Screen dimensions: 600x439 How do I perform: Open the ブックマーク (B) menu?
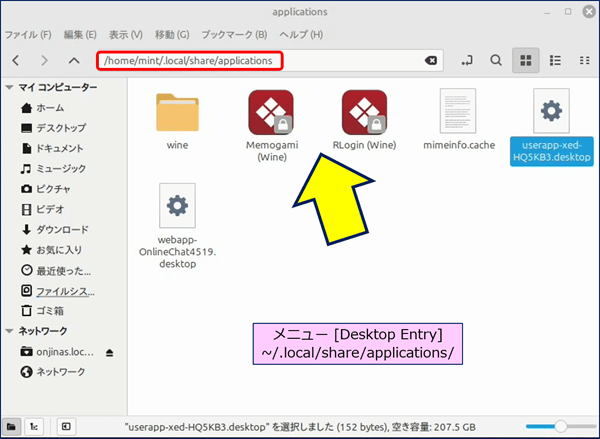coord(234,35)
